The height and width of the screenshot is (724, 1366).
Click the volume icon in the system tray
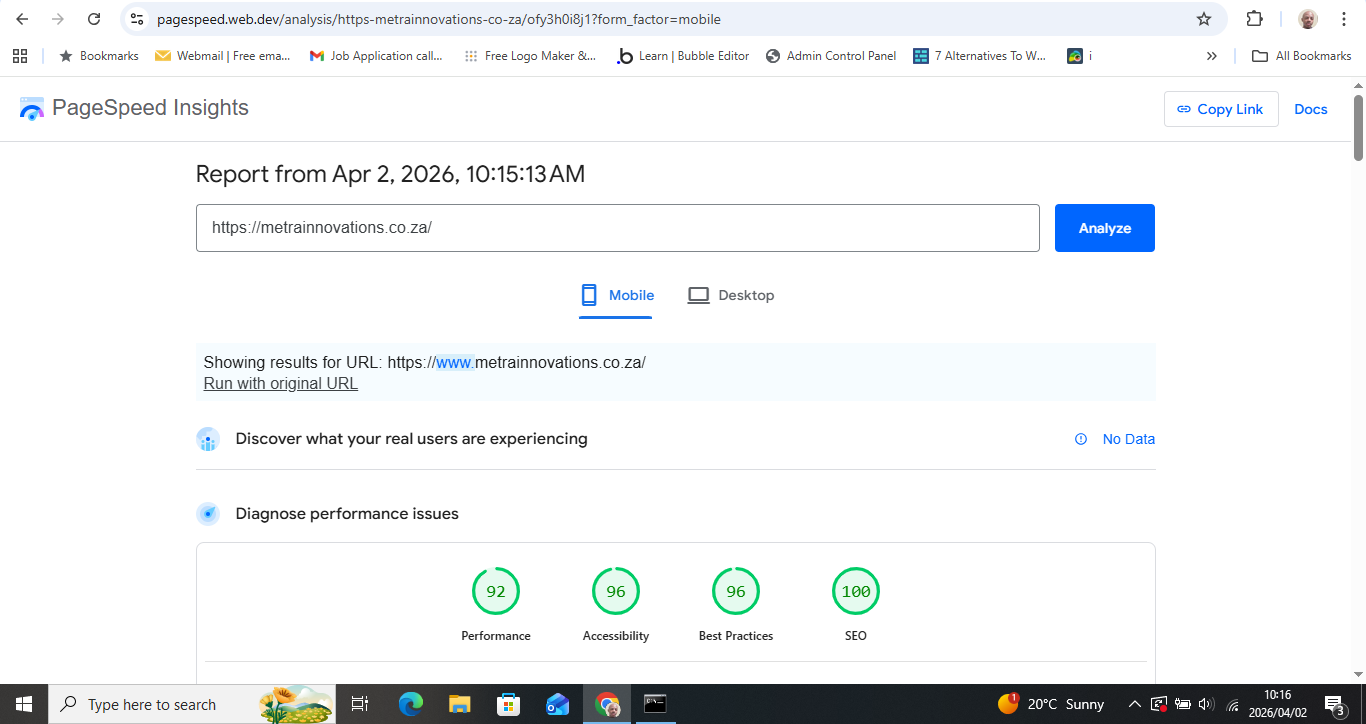click(x=1206, y=704)
